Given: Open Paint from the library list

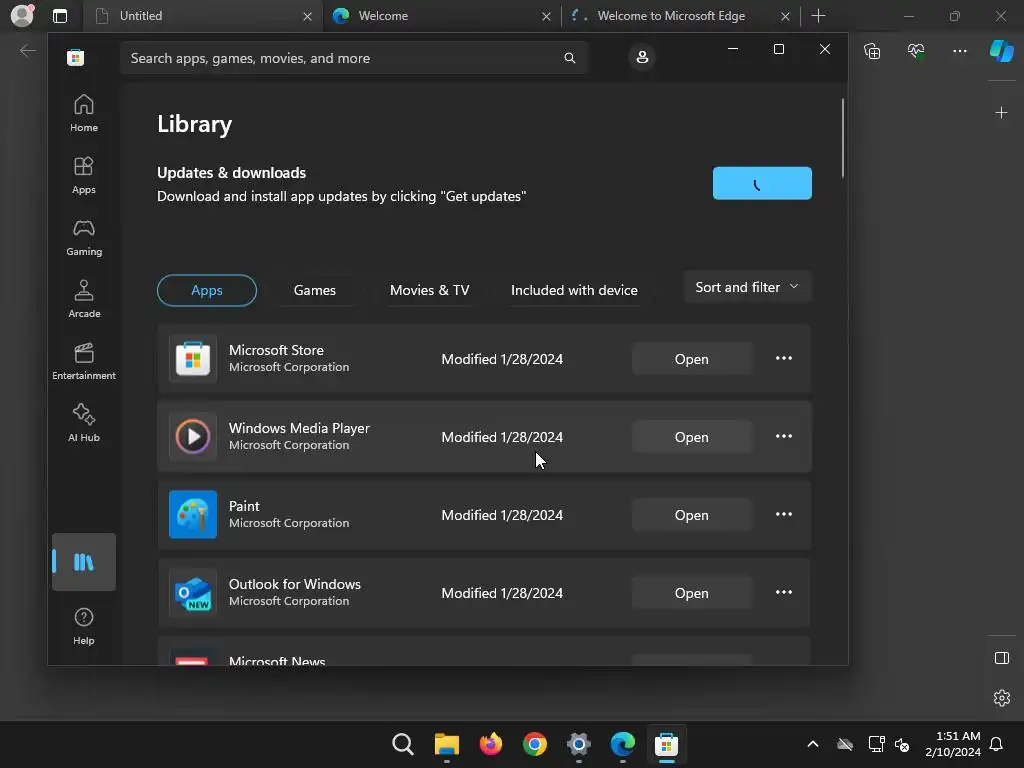Looking at the screenshot, I should [x=692, y=515].
